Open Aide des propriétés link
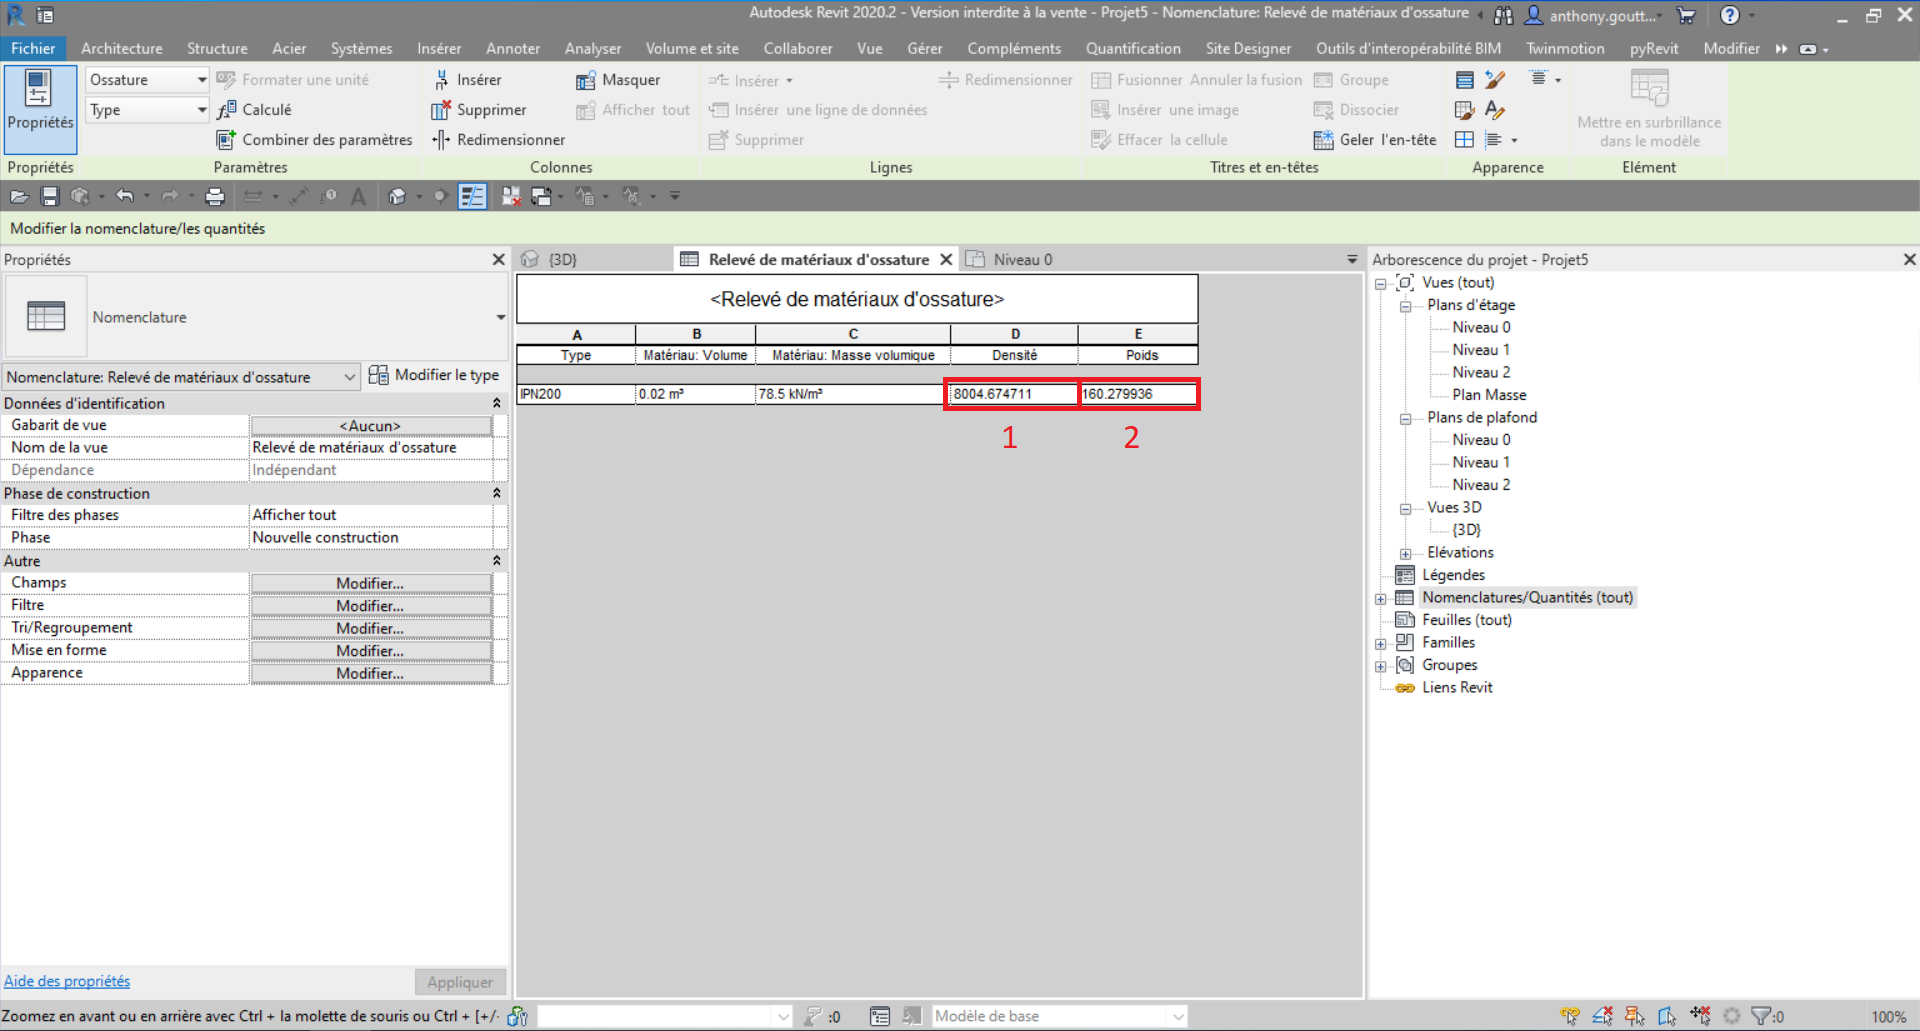 (67, 981)
